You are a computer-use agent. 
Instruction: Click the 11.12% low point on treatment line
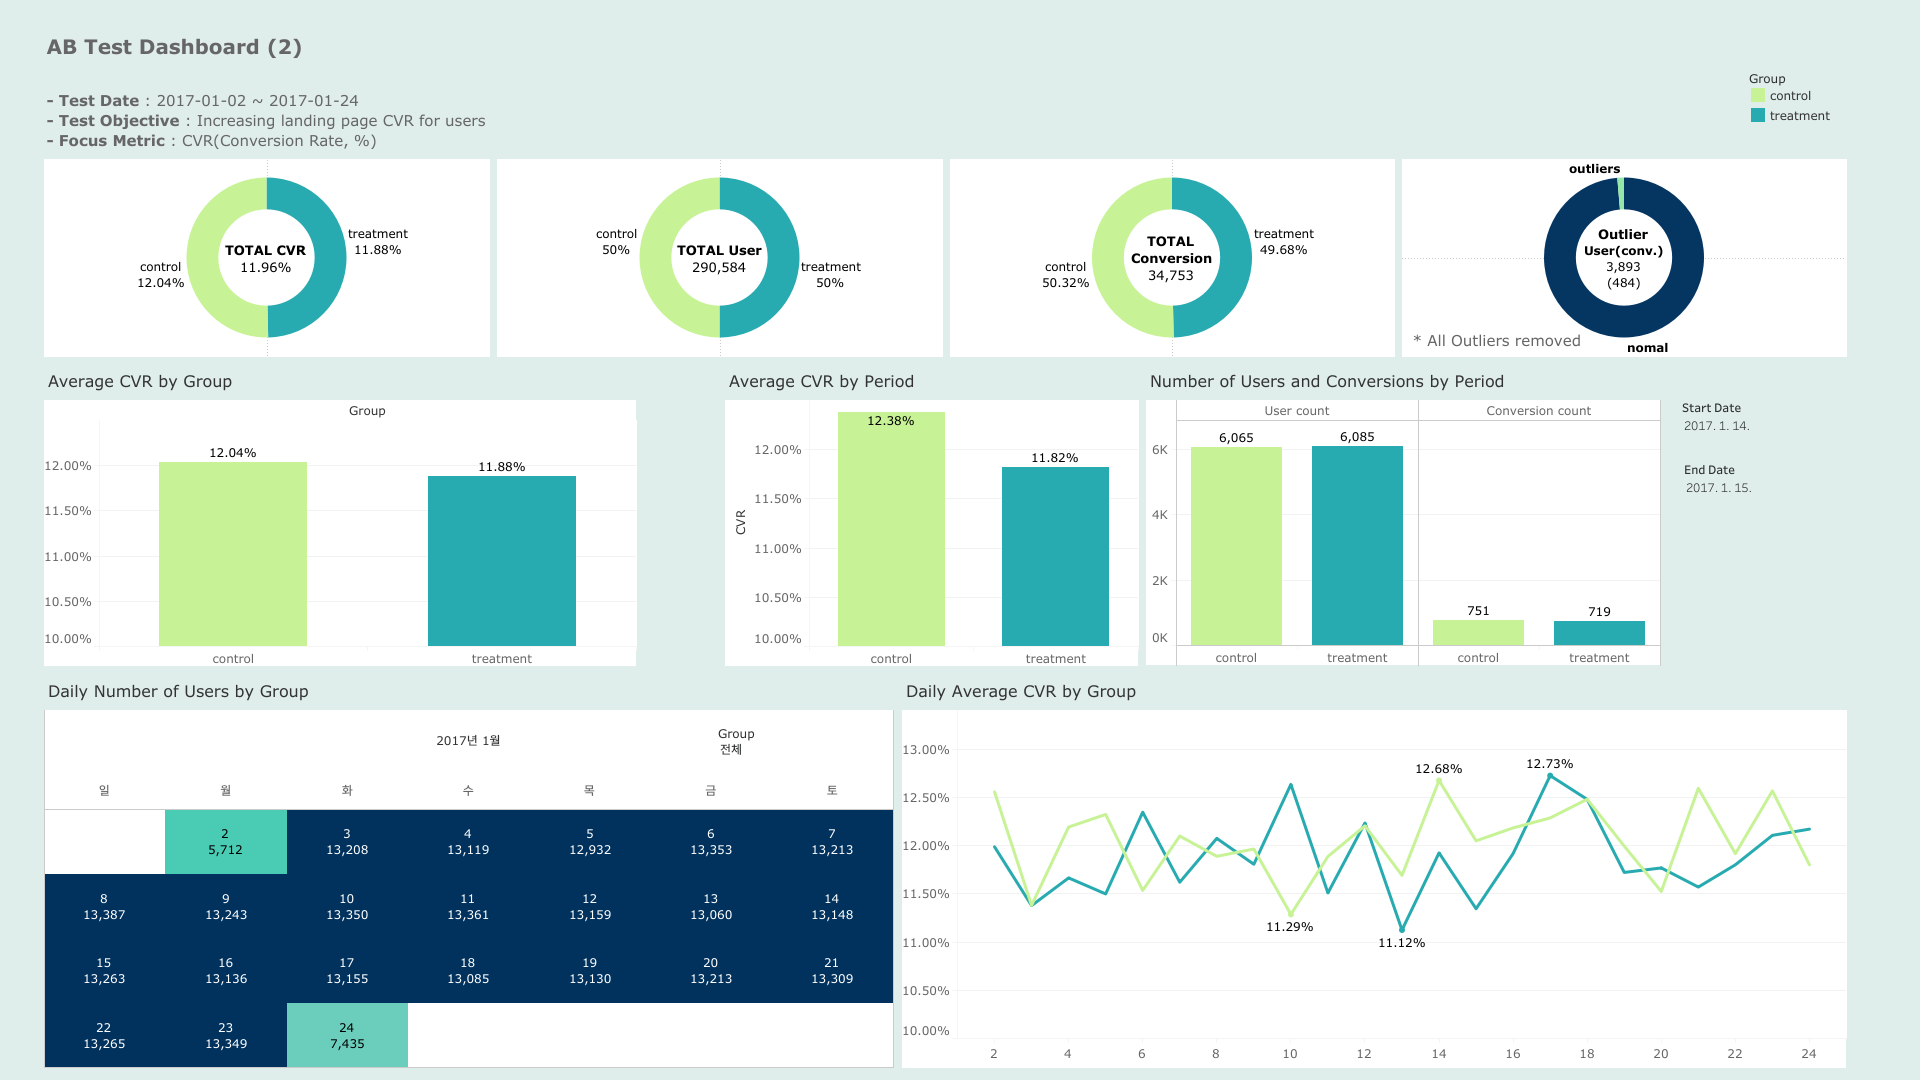coord(1402,929)
